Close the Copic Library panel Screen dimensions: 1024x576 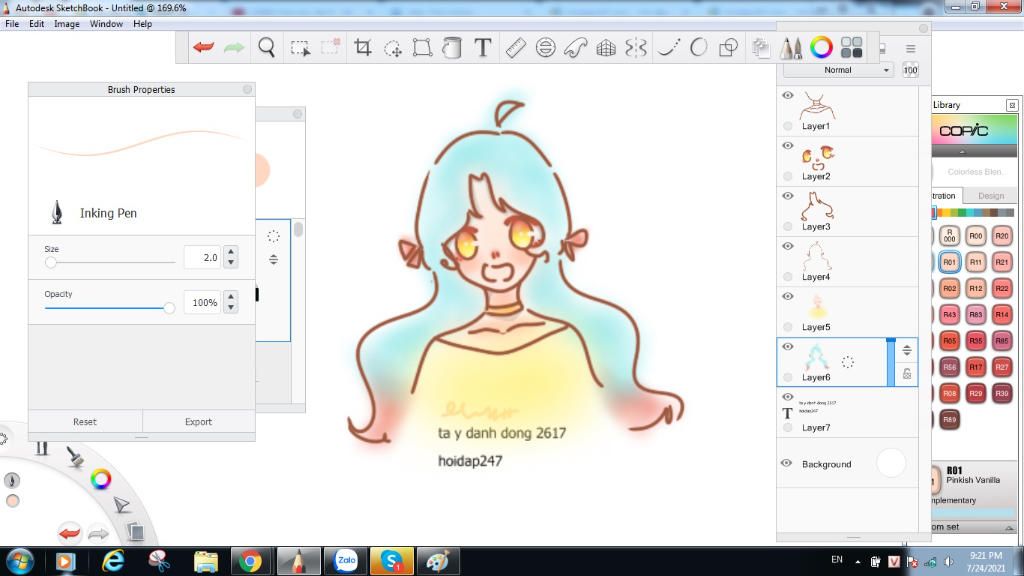[x=1012, y=105]
